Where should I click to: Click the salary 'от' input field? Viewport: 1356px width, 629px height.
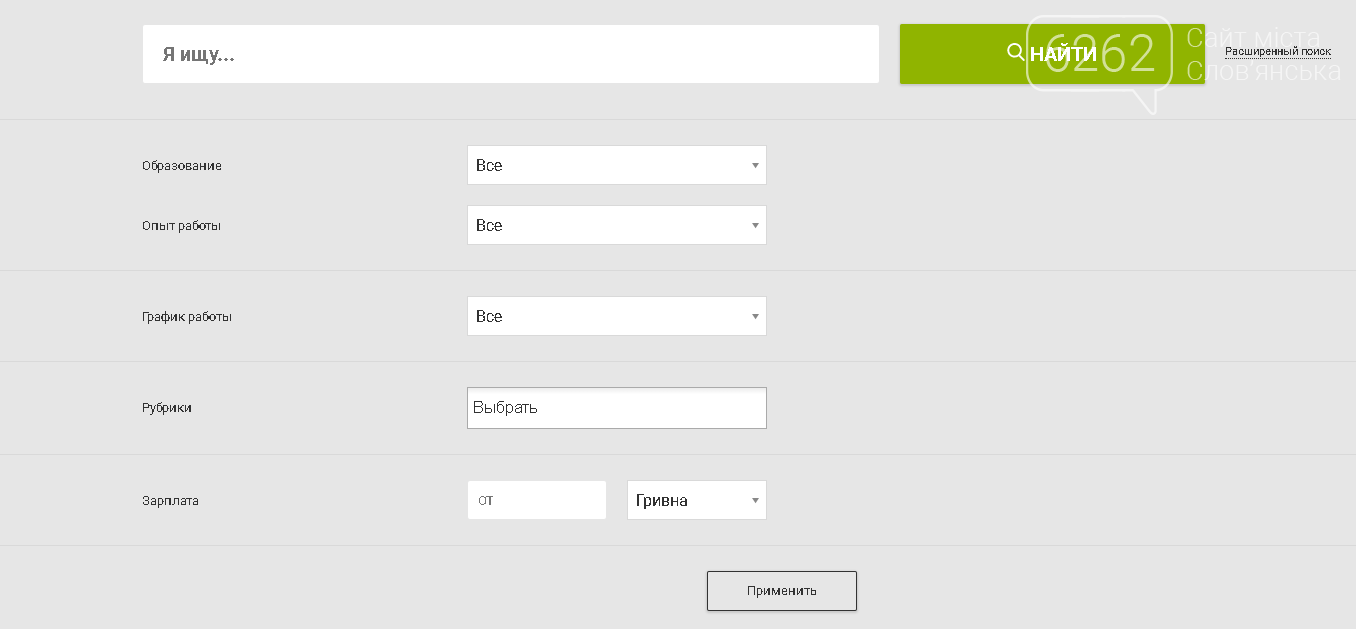(537, 500)
